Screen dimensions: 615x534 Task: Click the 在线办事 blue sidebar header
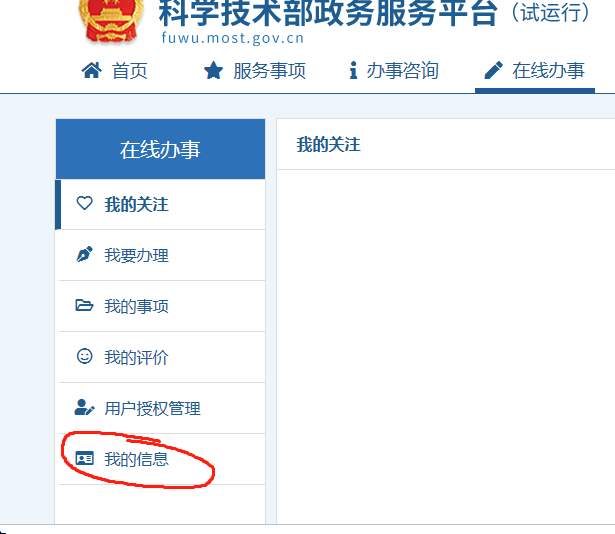pos(160,149)
